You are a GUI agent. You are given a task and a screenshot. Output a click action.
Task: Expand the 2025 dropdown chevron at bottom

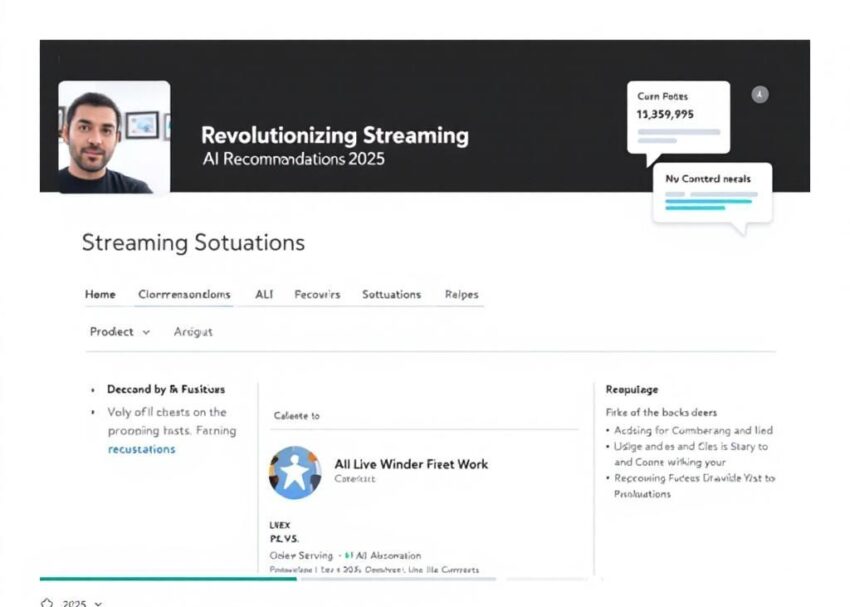click(97, 603)
